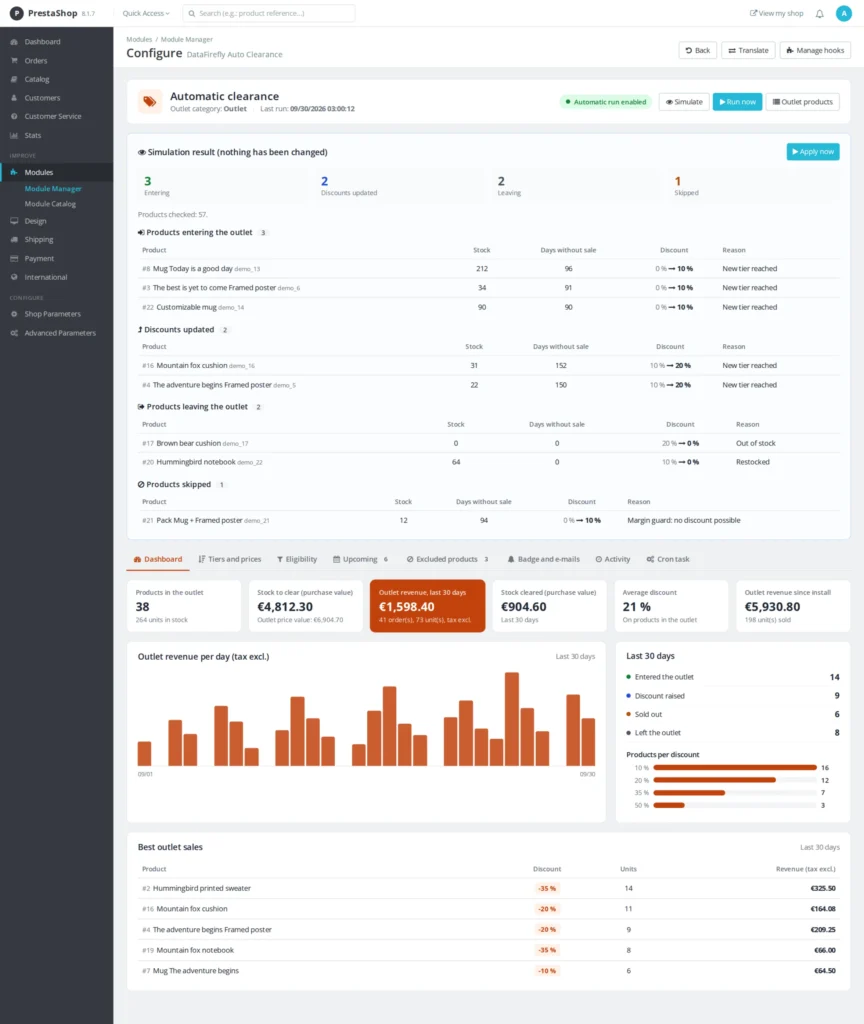Click the Shipping truck icon
The image size is (864, 1024).
click(14, 240)
